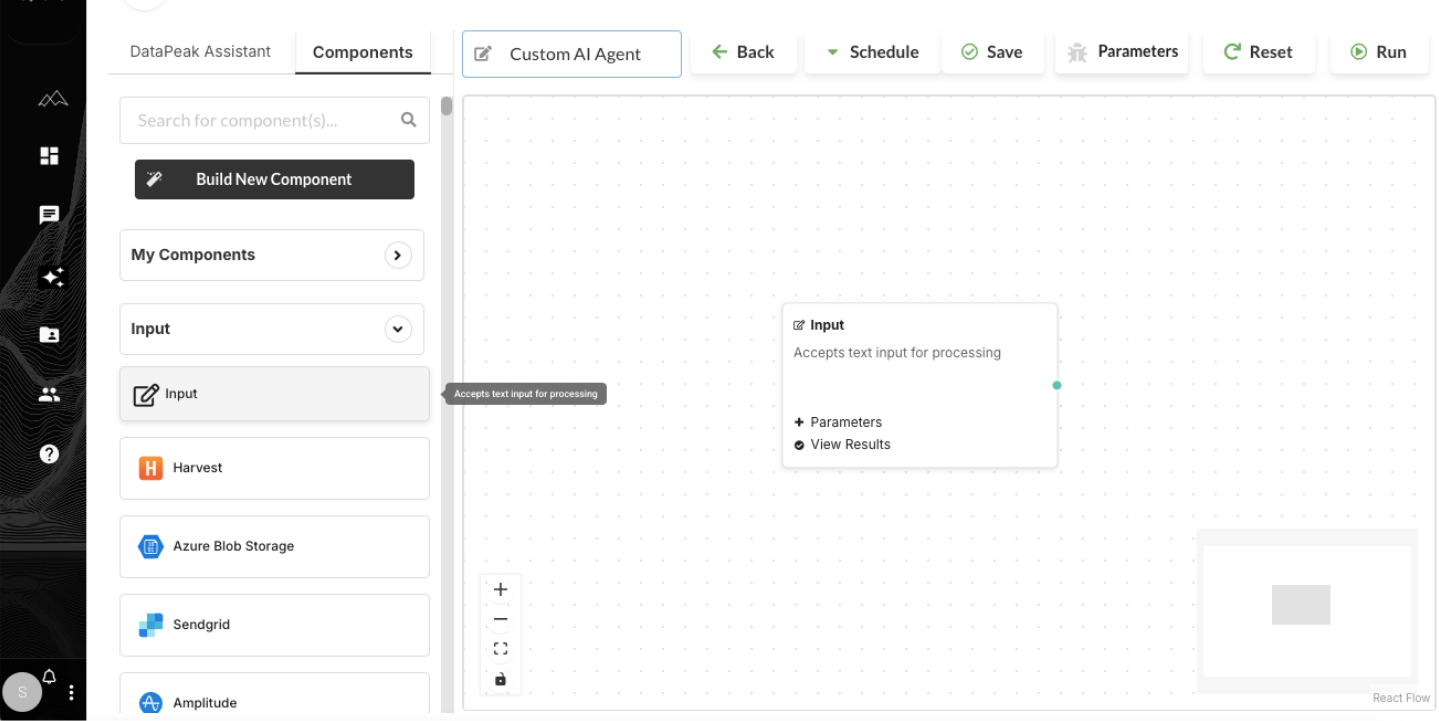Screen dimensions: 1439x721
Task: Collapse the Input section
Action: [398, 329]
